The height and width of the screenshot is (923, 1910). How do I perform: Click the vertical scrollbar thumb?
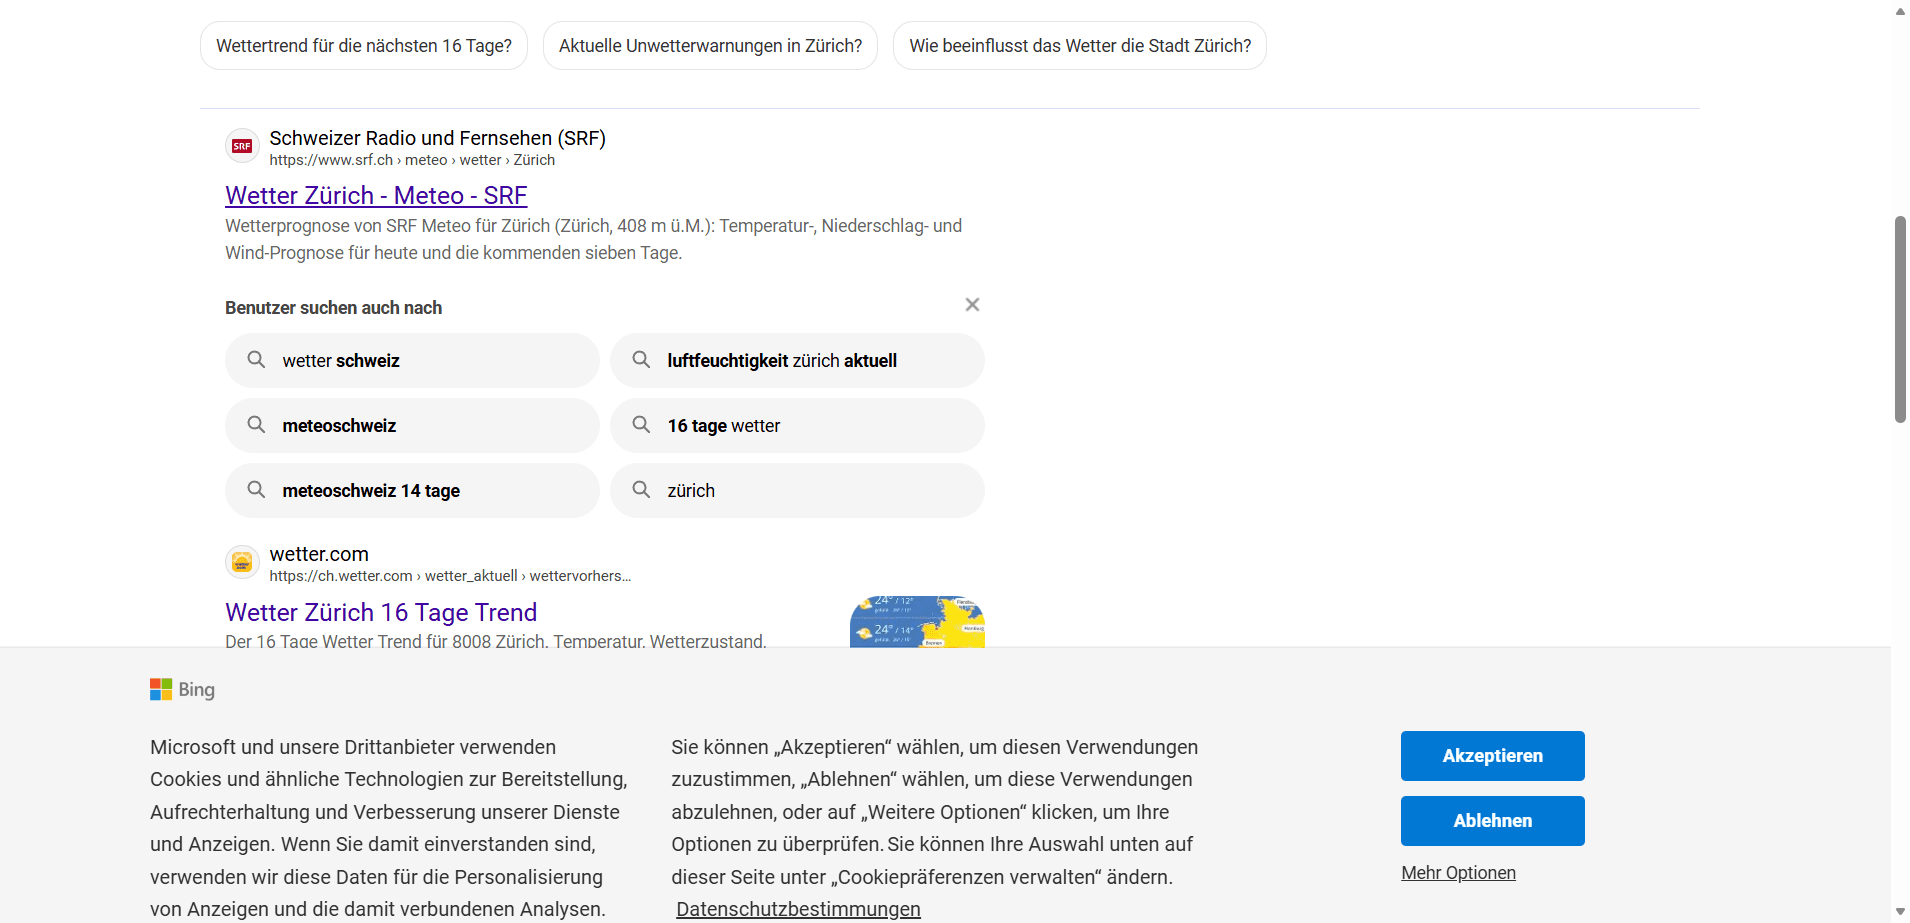(x=1900, y=319)
